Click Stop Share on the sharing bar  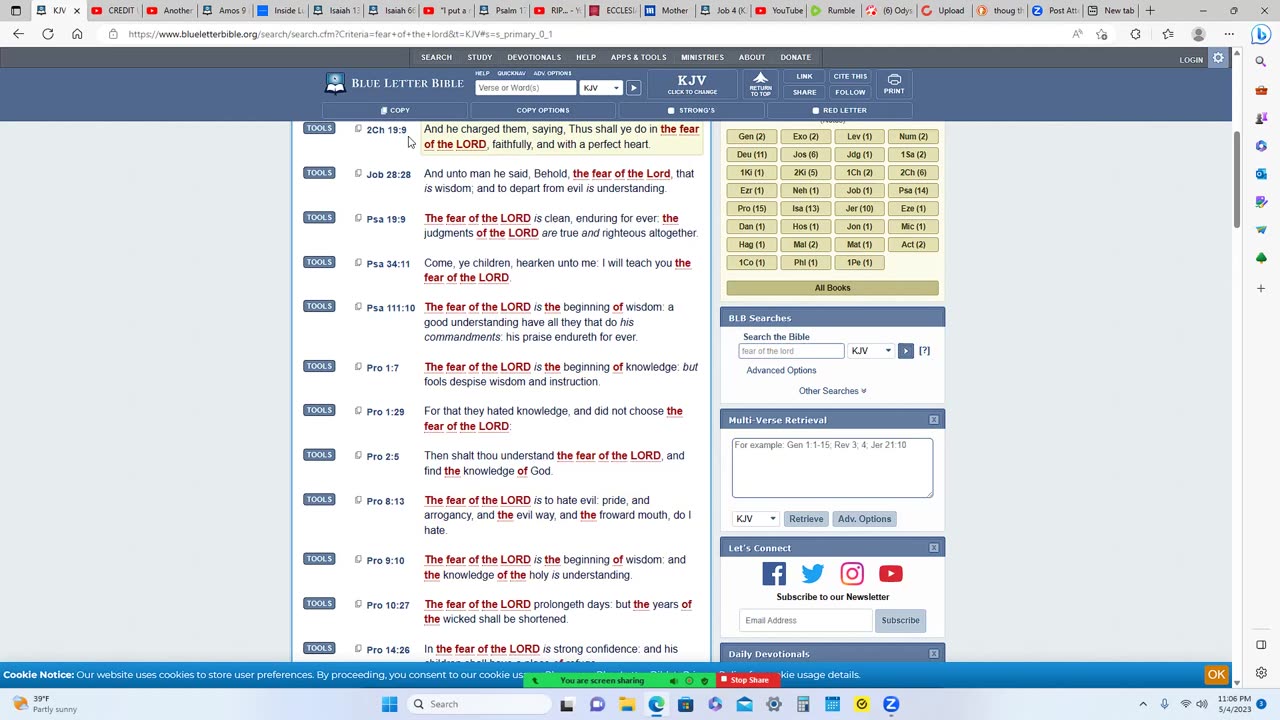[744, 681]
